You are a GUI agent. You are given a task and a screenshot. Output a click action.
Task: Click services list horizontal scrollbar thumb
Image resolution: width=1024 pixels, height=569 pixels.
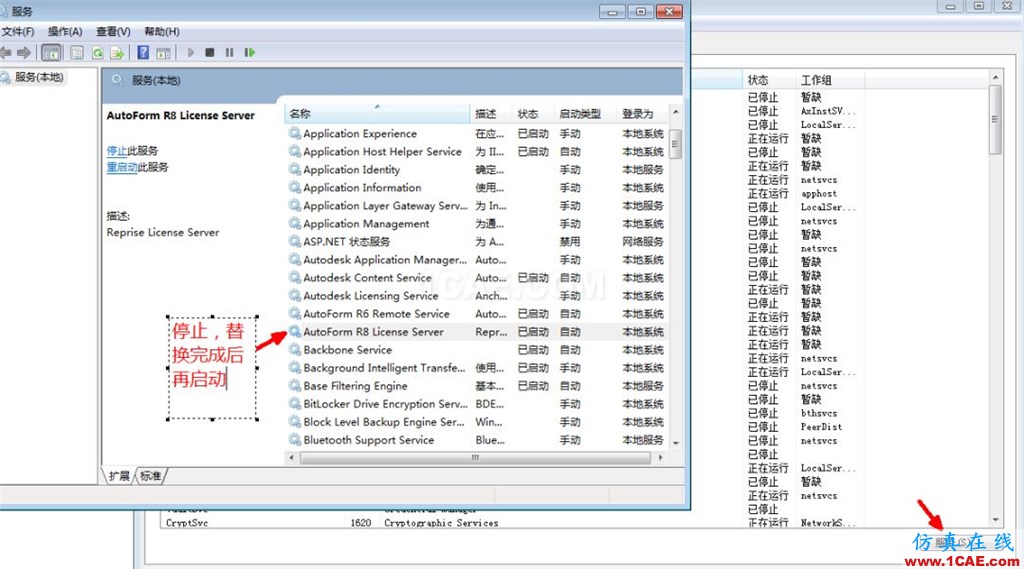coord(475,457)
